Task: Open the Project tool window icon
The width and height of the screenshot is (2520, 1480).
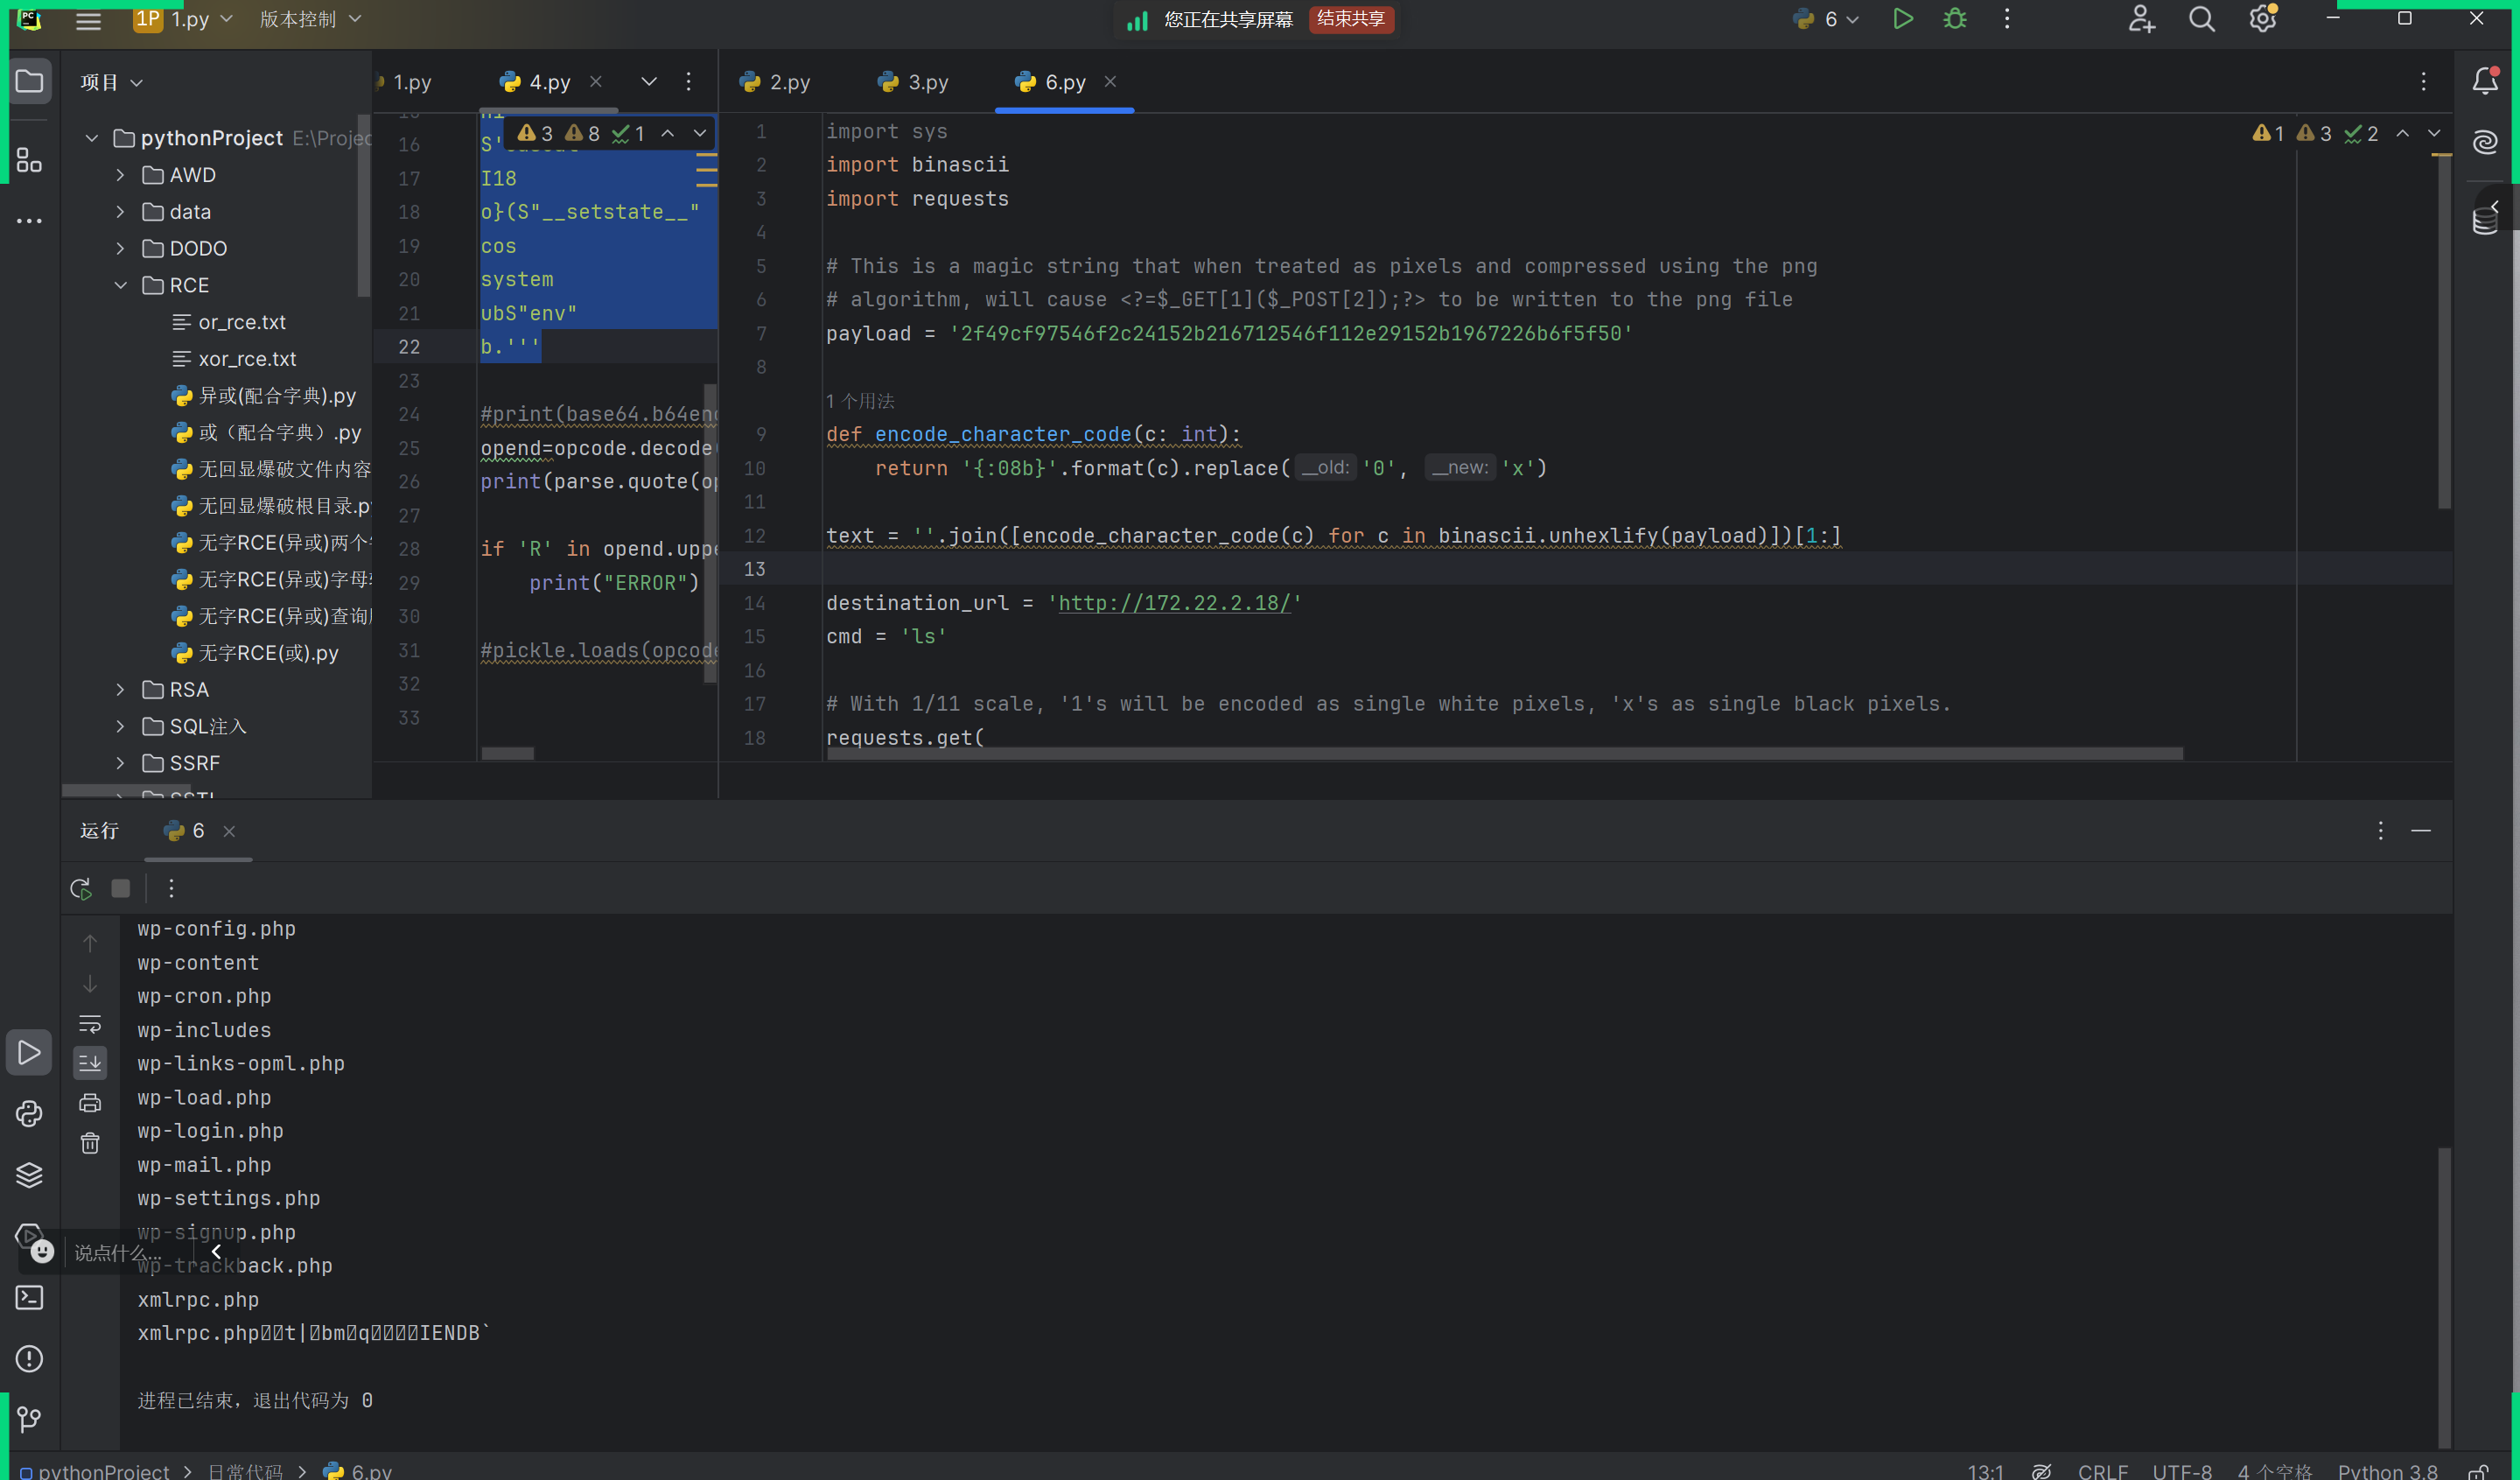Action: click(29, 81)
